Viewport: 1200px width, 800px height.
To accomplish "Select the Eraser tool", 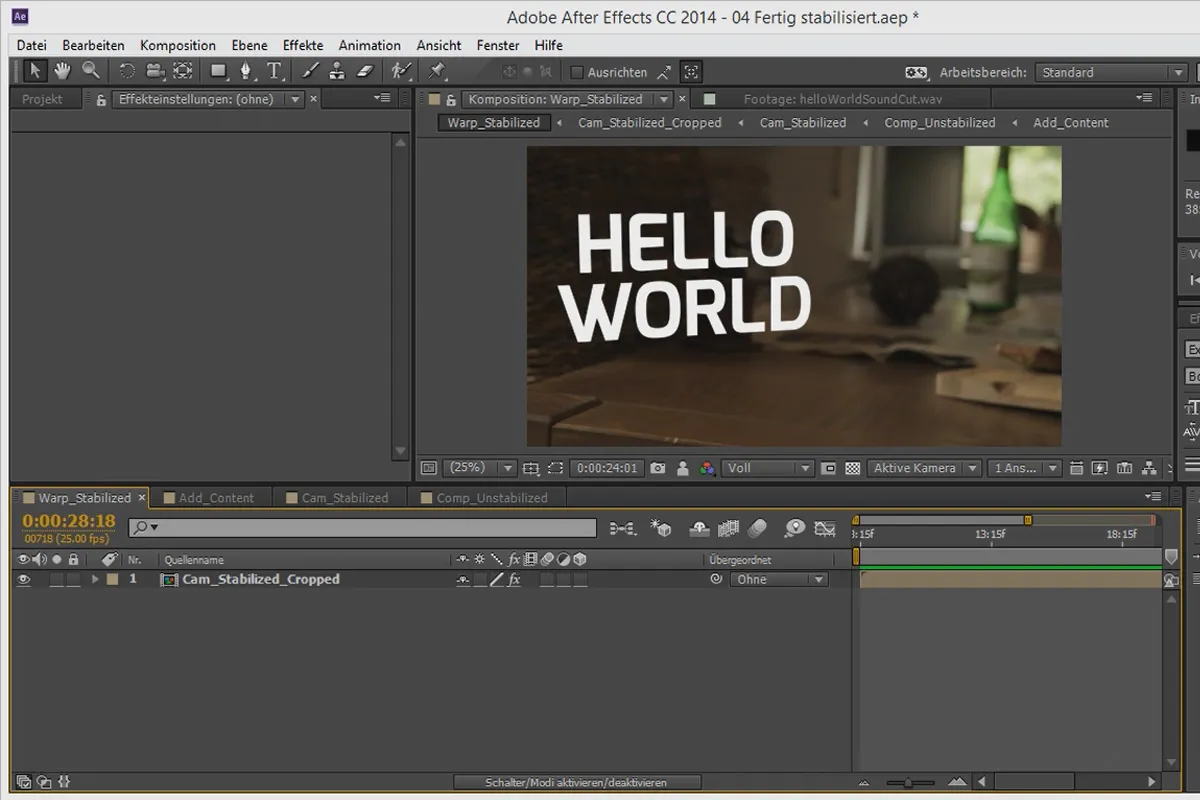I will point(365,71).
